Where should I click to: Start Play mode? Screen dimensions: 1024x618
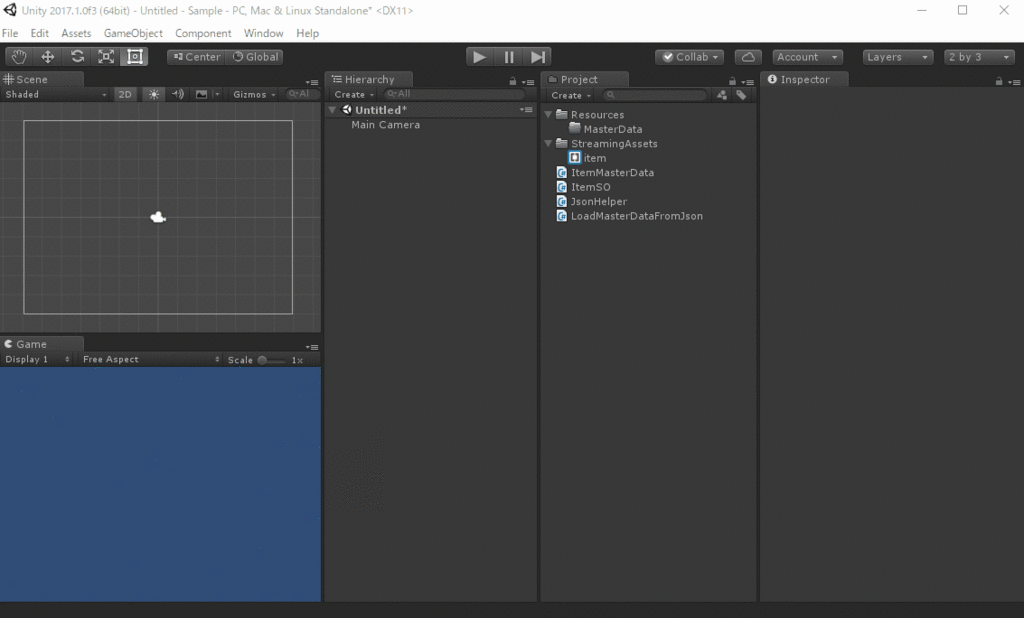479,57
